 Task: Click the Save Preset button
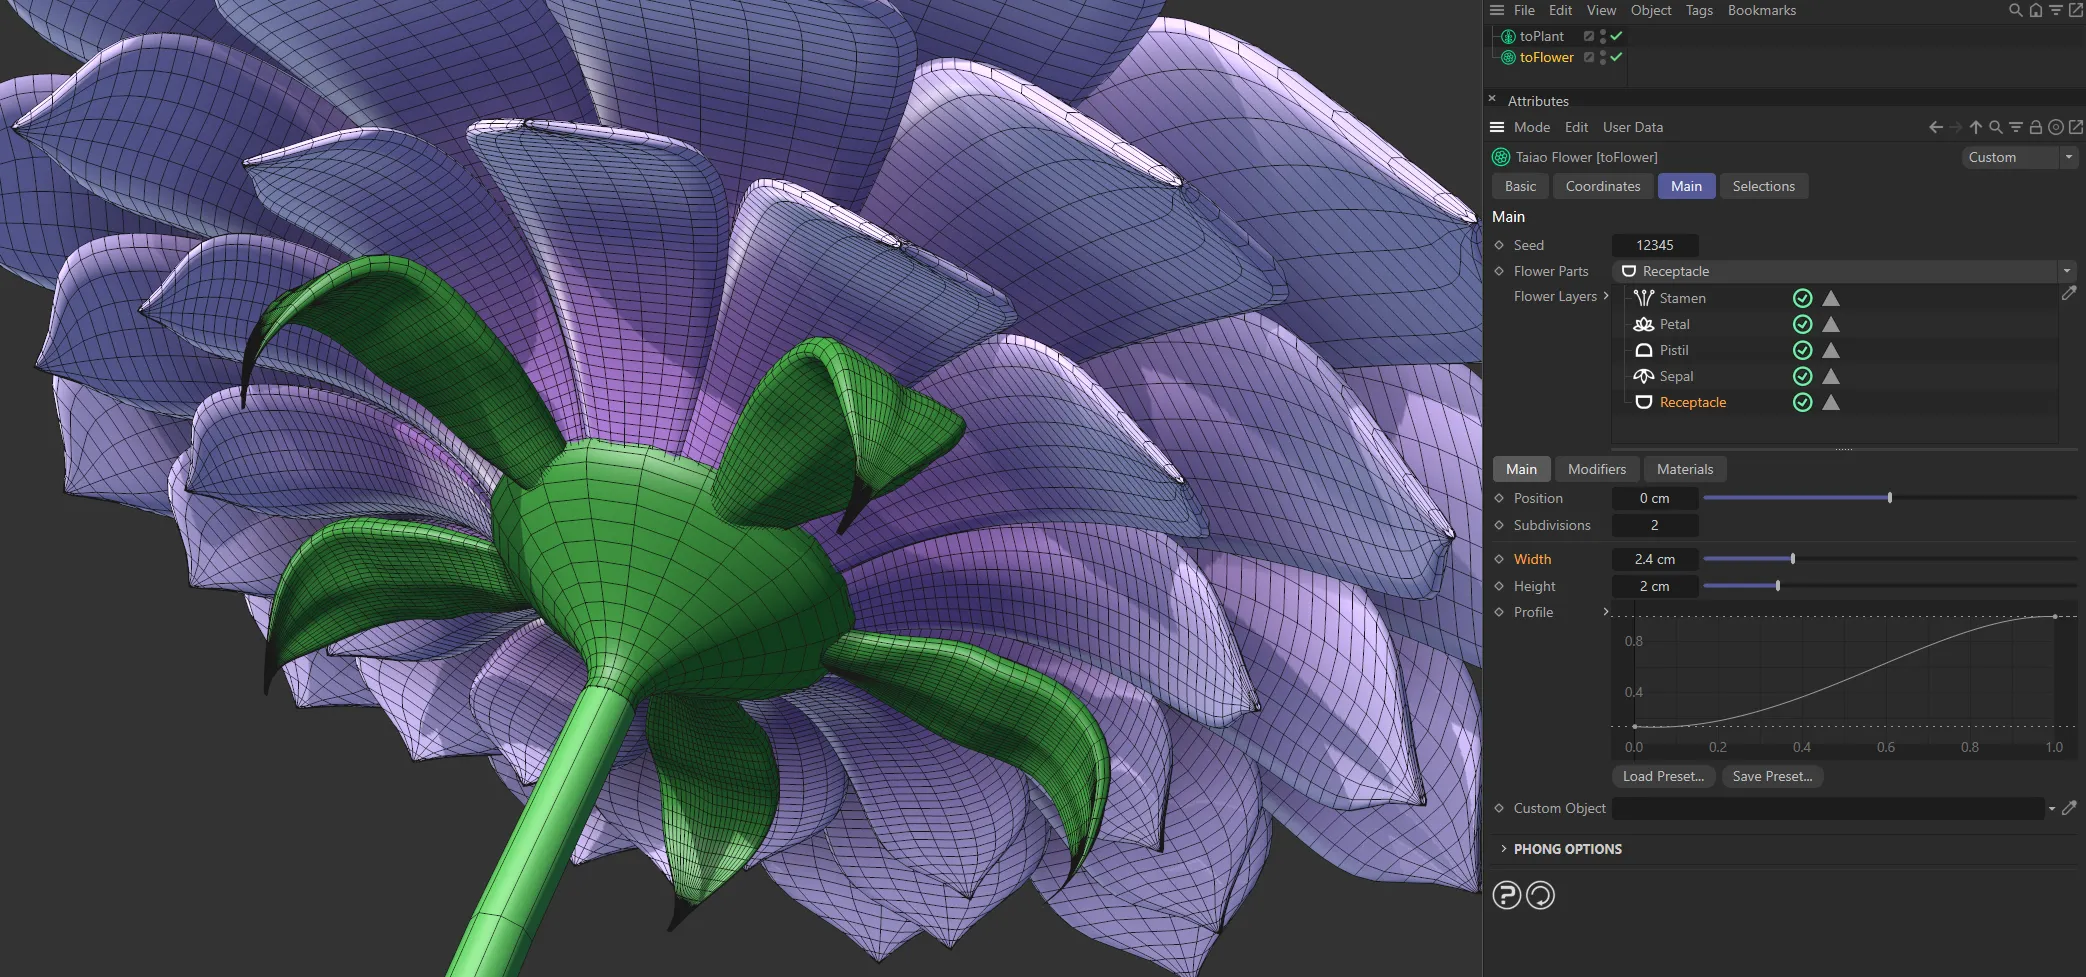point(1772,776)
